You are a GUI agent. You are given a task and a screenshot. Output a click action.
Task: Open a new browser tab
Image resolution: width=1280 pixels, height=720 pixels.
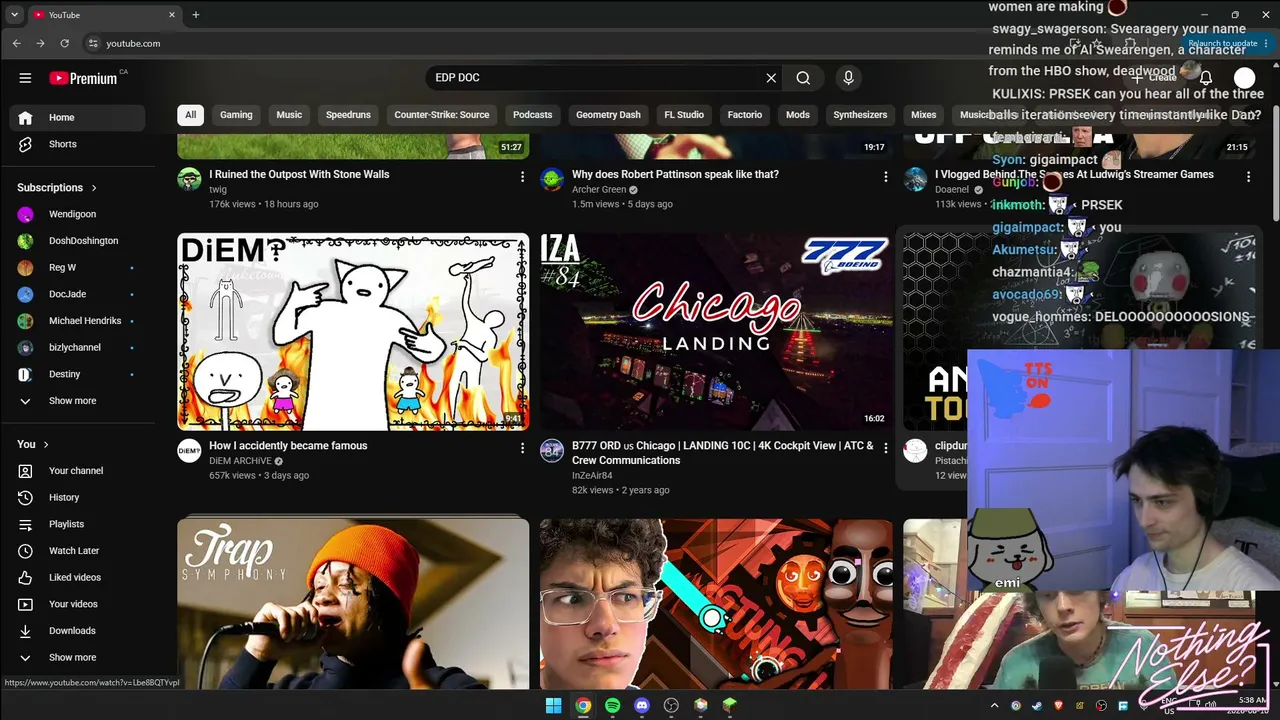coord(196,15)
